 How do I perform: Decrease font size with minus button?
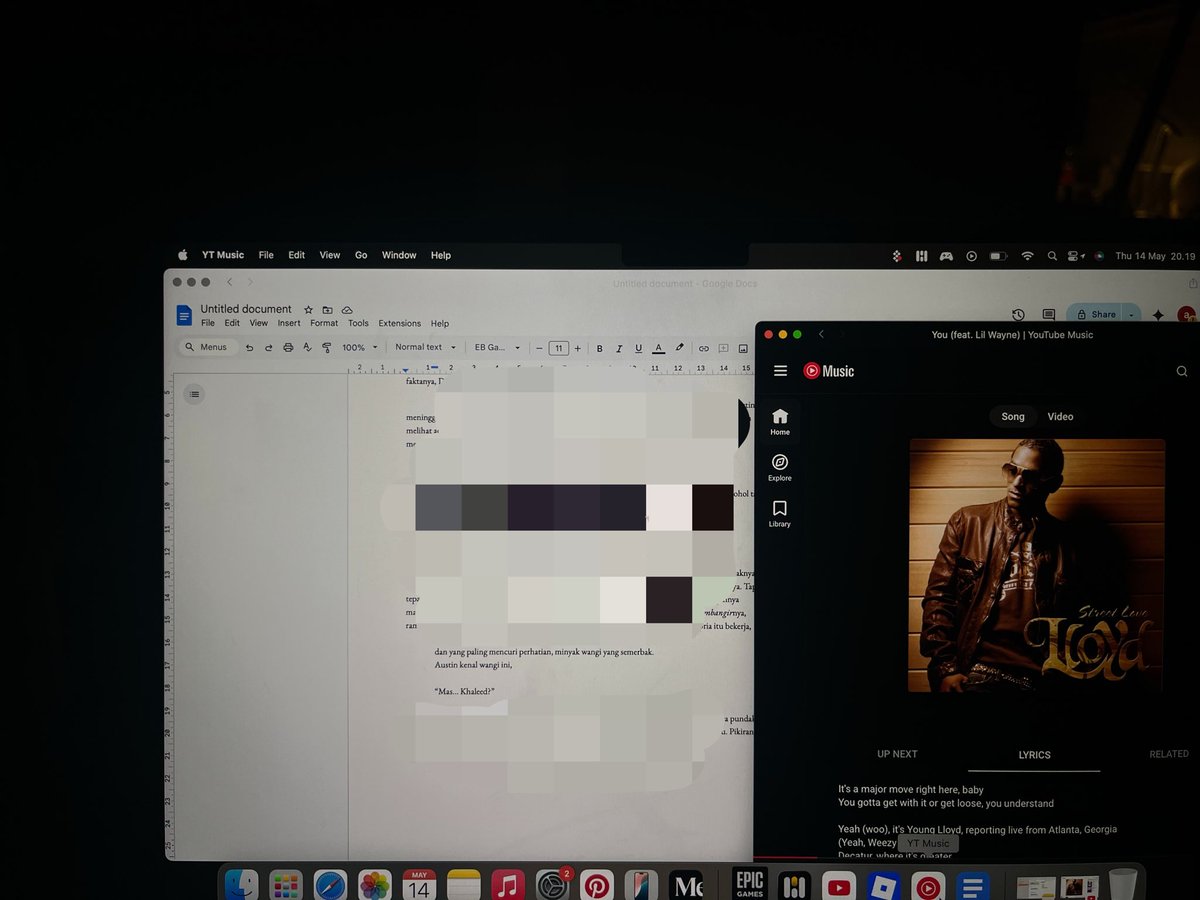[539, 348]
